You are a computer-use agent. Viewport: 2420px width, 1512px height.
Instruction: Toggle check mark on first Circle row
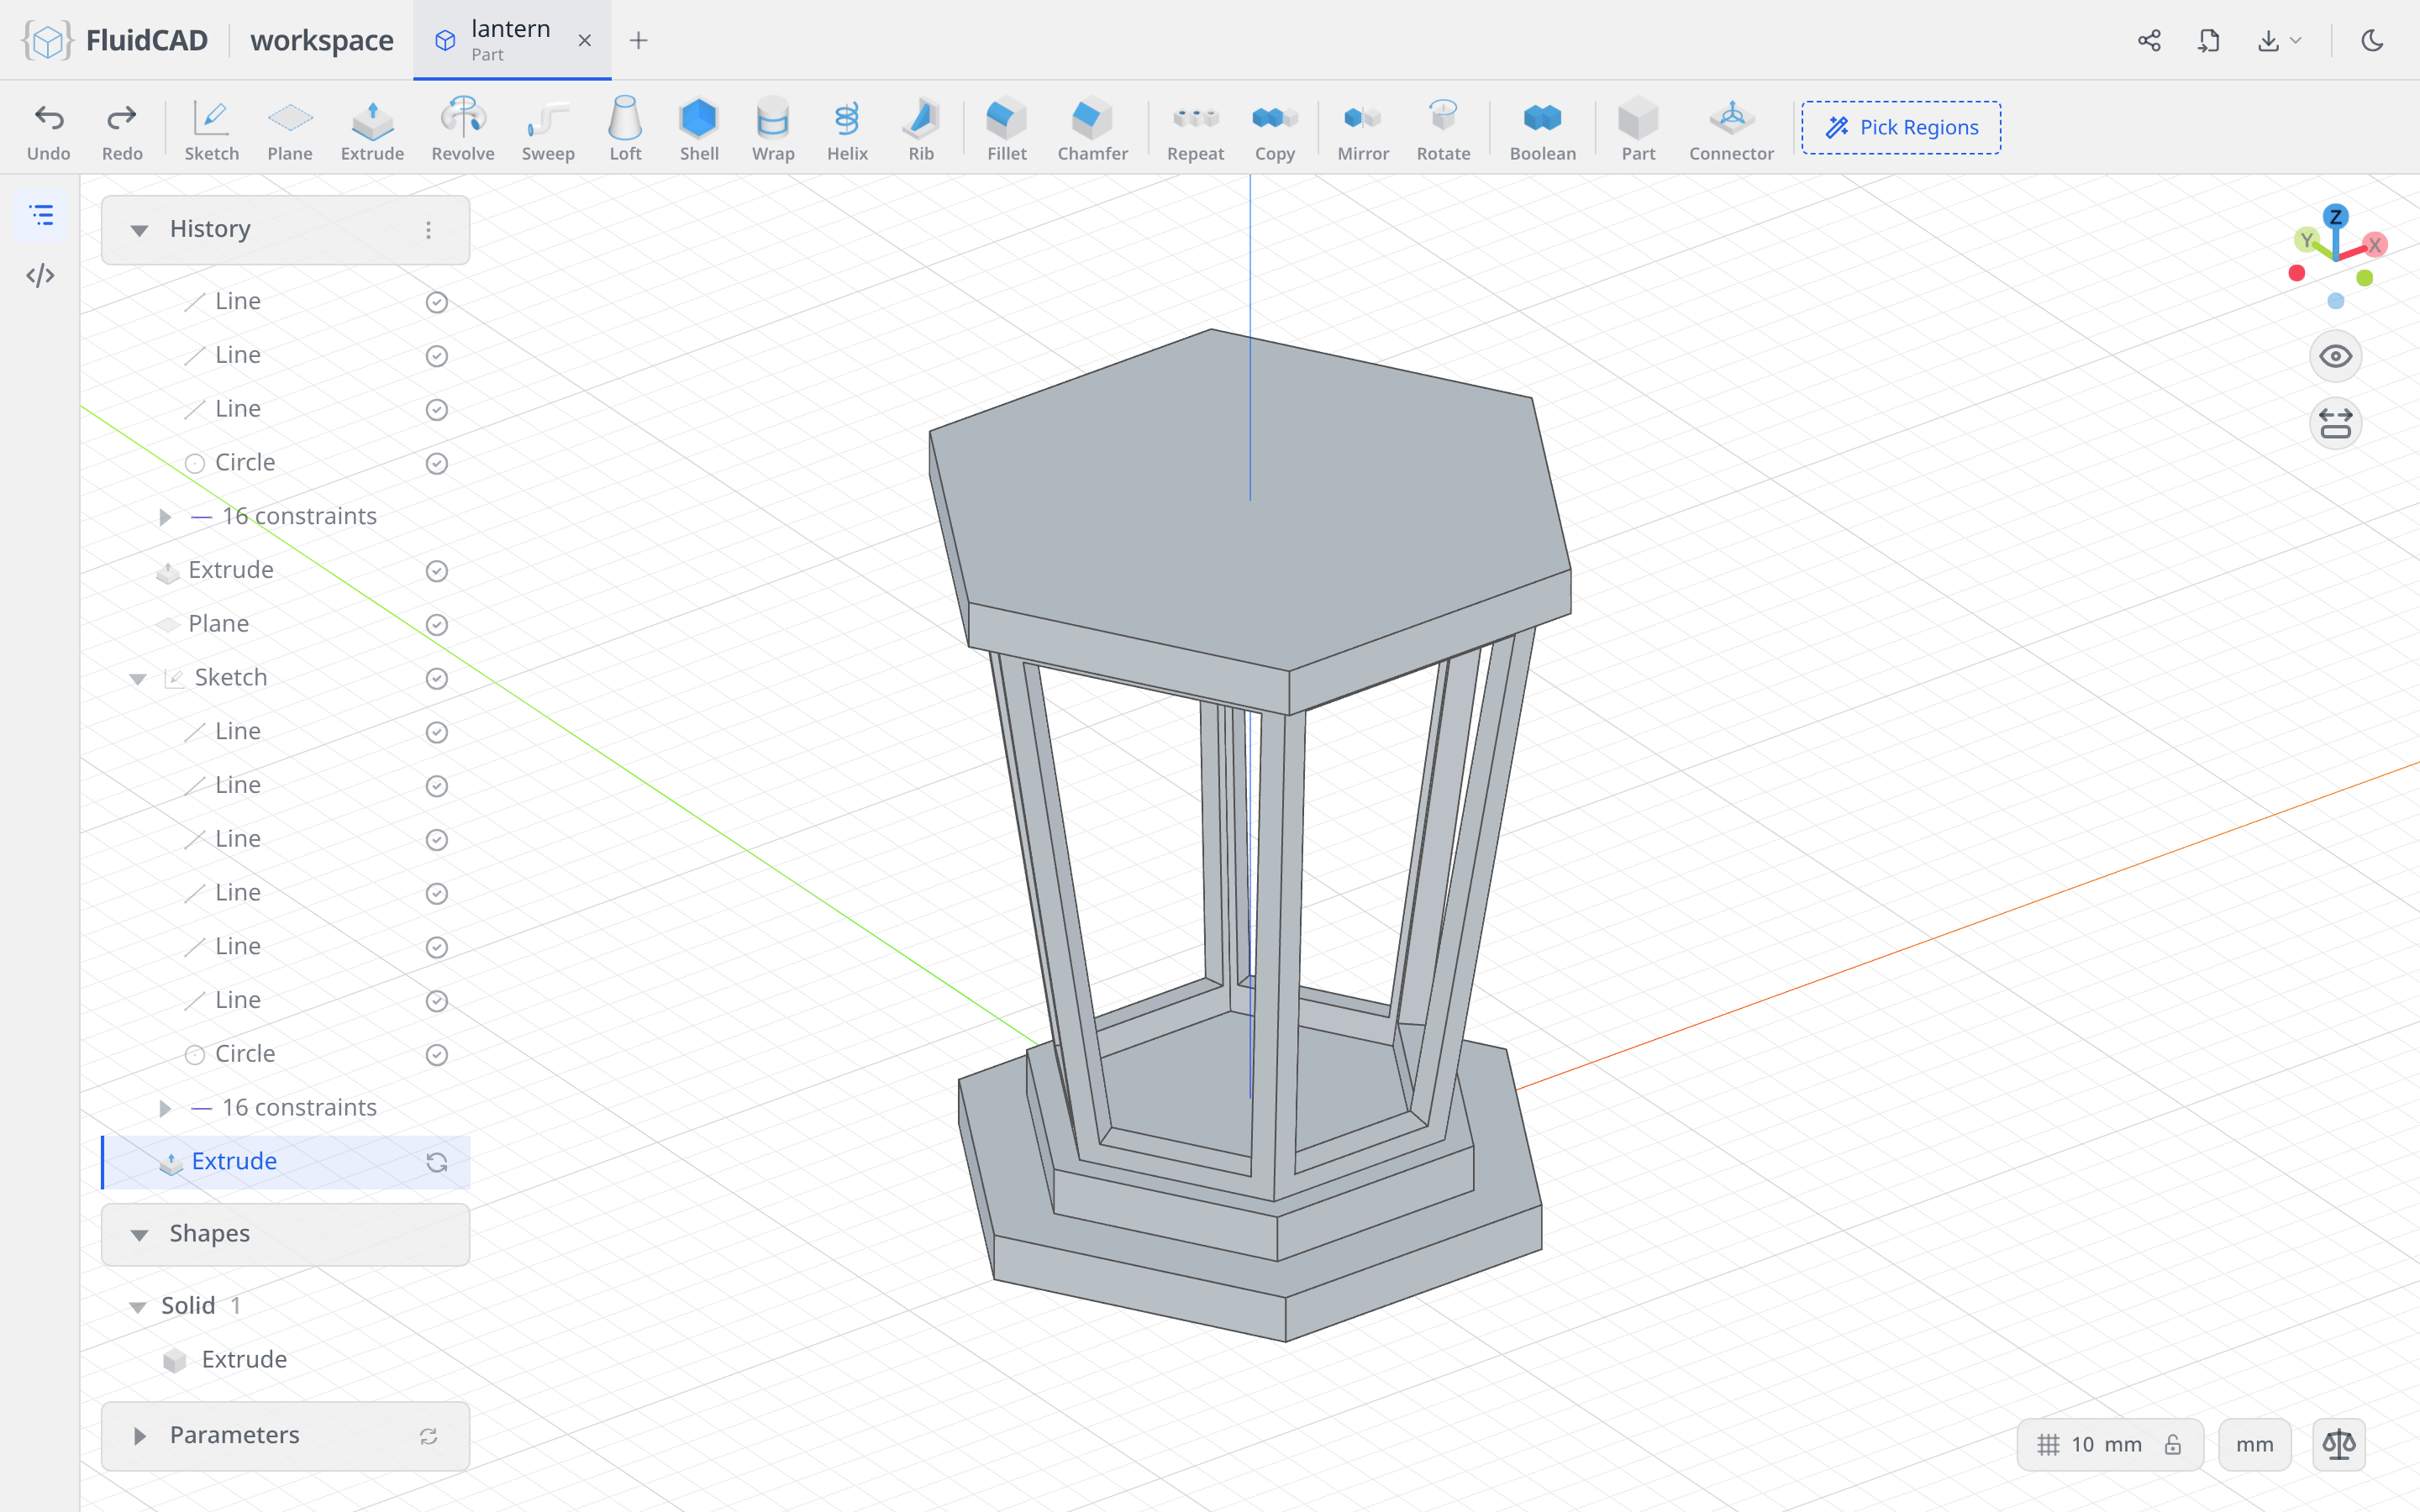(436, 463)
